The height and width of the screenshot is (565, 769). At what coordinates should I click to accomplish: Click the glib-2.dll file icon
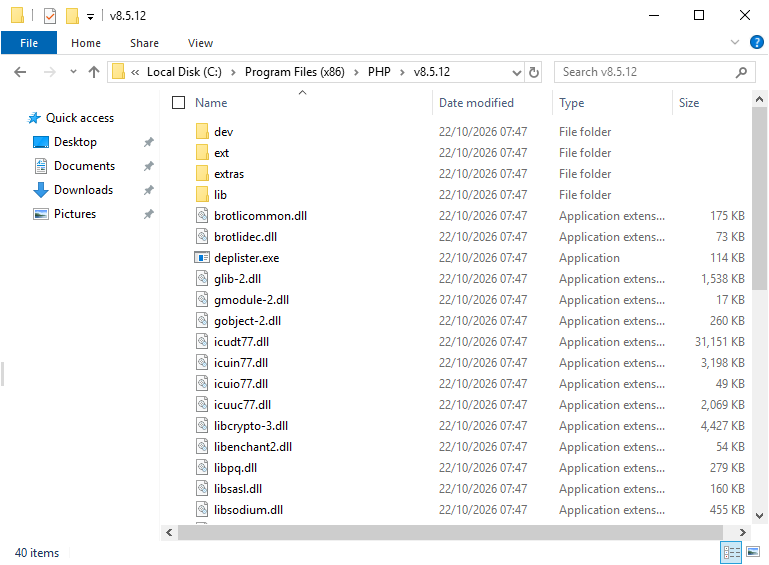pos(202,279)
